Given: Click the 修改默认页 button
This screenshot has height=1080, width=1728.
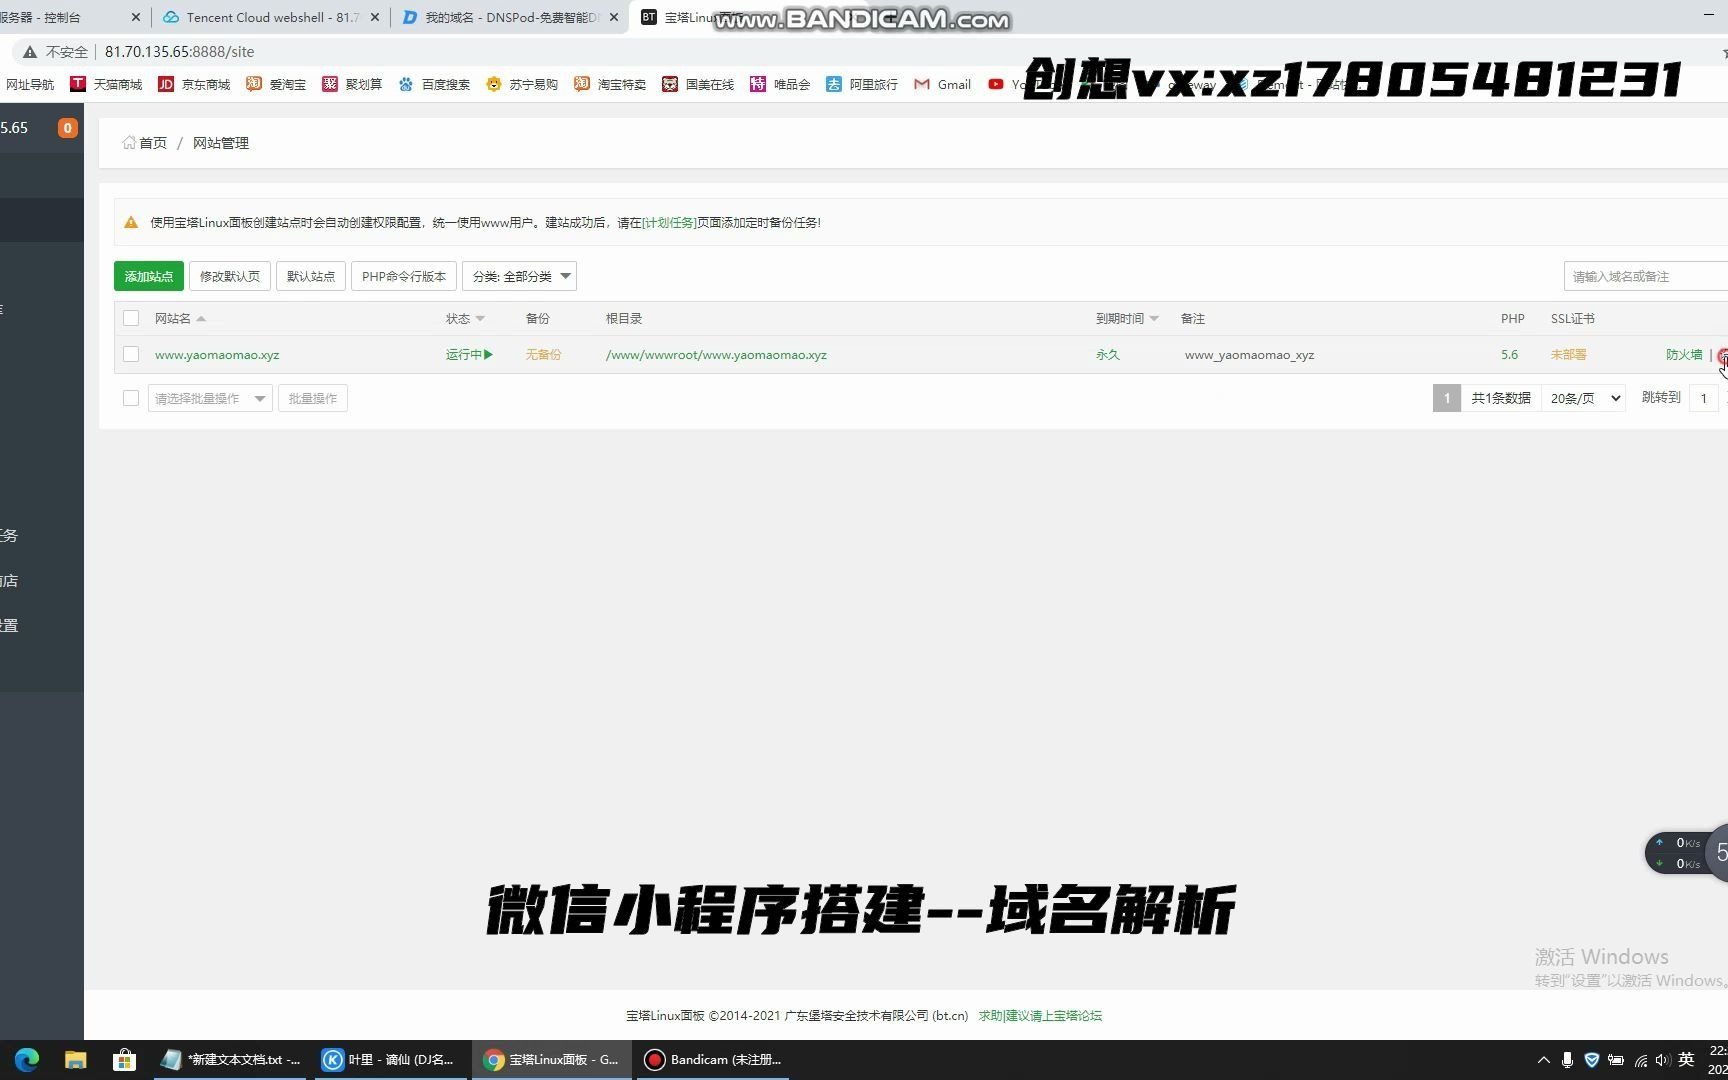Looking at the screenshot, I should (230, 276).
